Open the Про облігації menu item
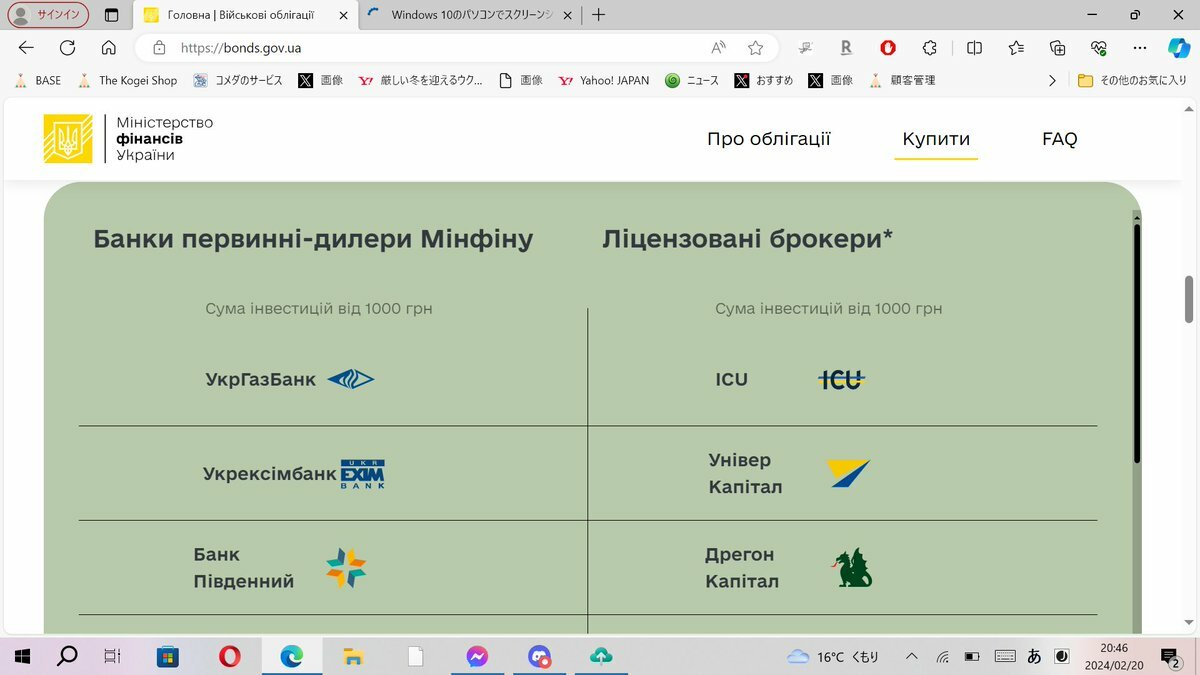The height and width of the screenshot is (675, 1200). tap(769, 139)
